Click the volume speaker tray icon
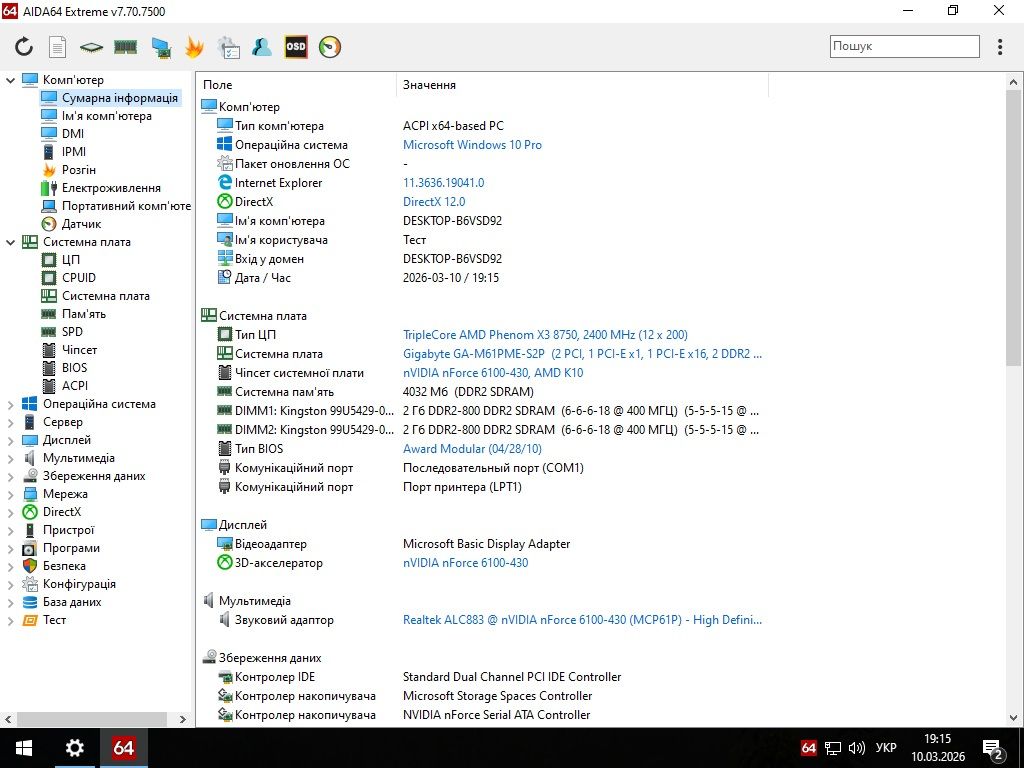The height and width of the screenshot is (768, 1024). pos(856,748)
